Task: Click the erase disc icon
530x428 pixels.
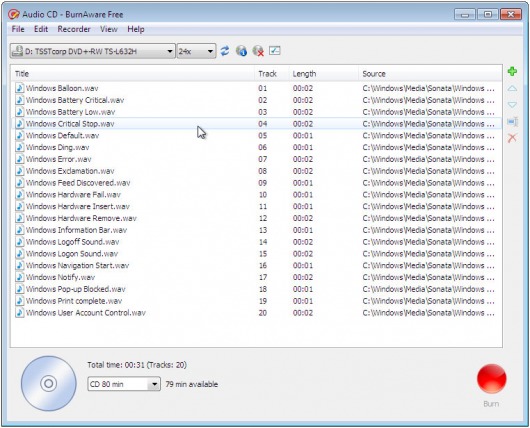Action: coord(258,51)
